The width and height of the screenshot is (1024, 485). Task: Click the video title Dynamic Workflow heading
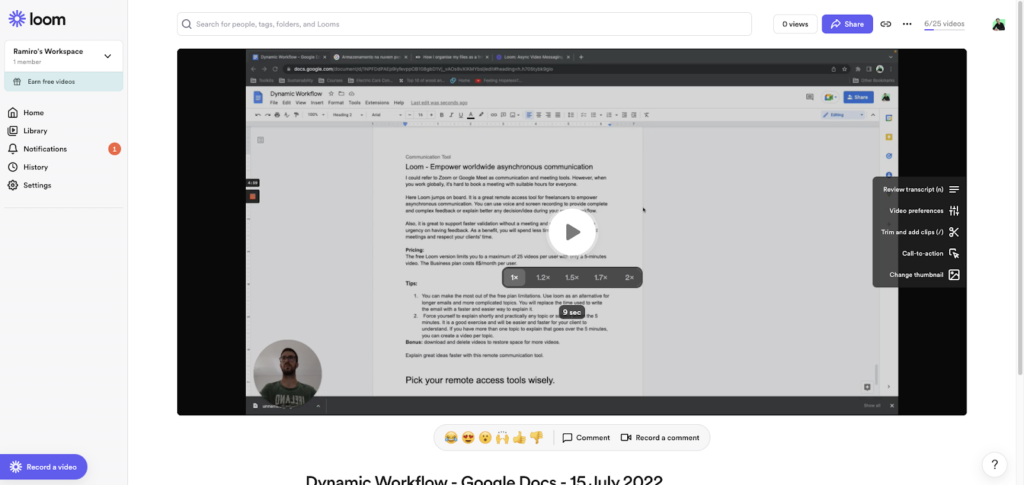click(x=484, y=480)
